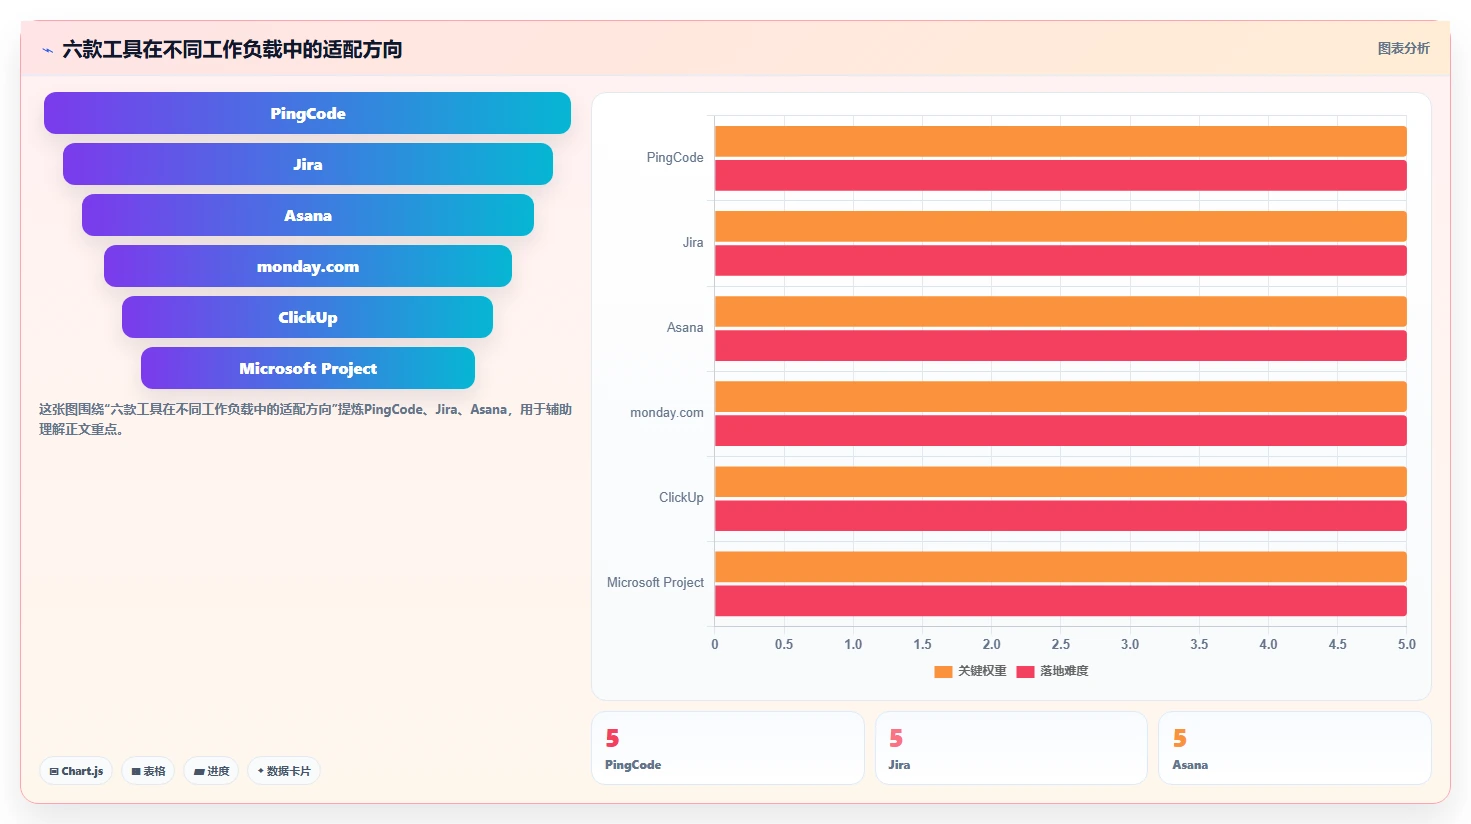Click the 数据卡片 tag chip
Viewport: 1471px width, 824px height.
(284, 771)
